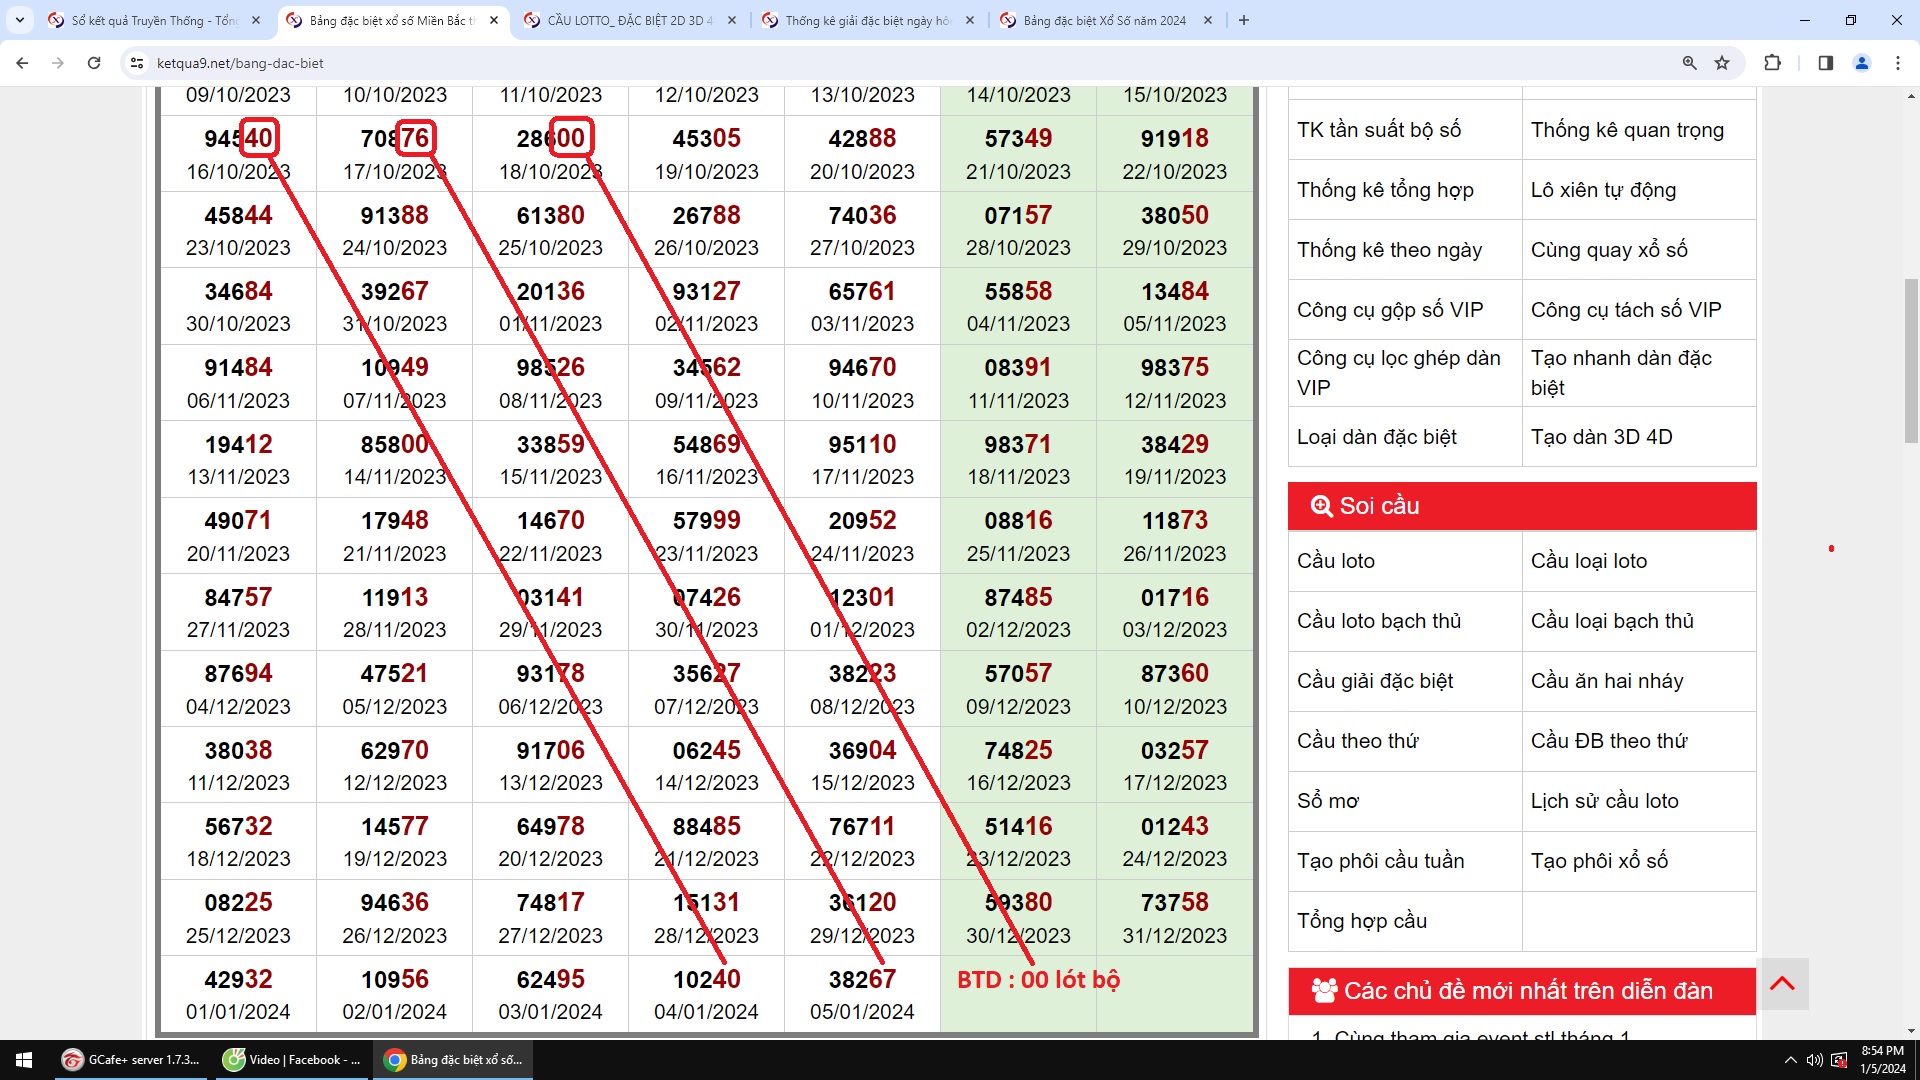Bookmark this page with star icon
This screenshot has height=1080, width=1920.
1722,63
